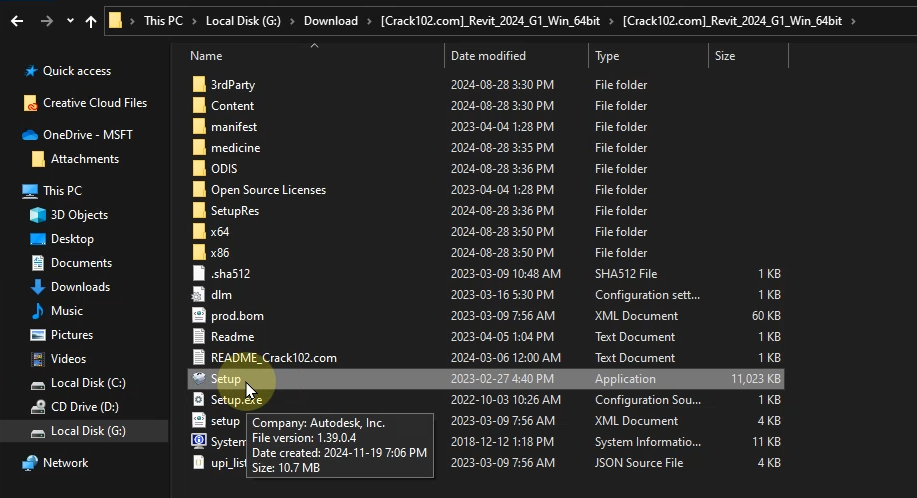Image resolution: width=917 pixels, height=498 pixels.
Task: Sort by the Date modified column header
Action: coord(488,56)
